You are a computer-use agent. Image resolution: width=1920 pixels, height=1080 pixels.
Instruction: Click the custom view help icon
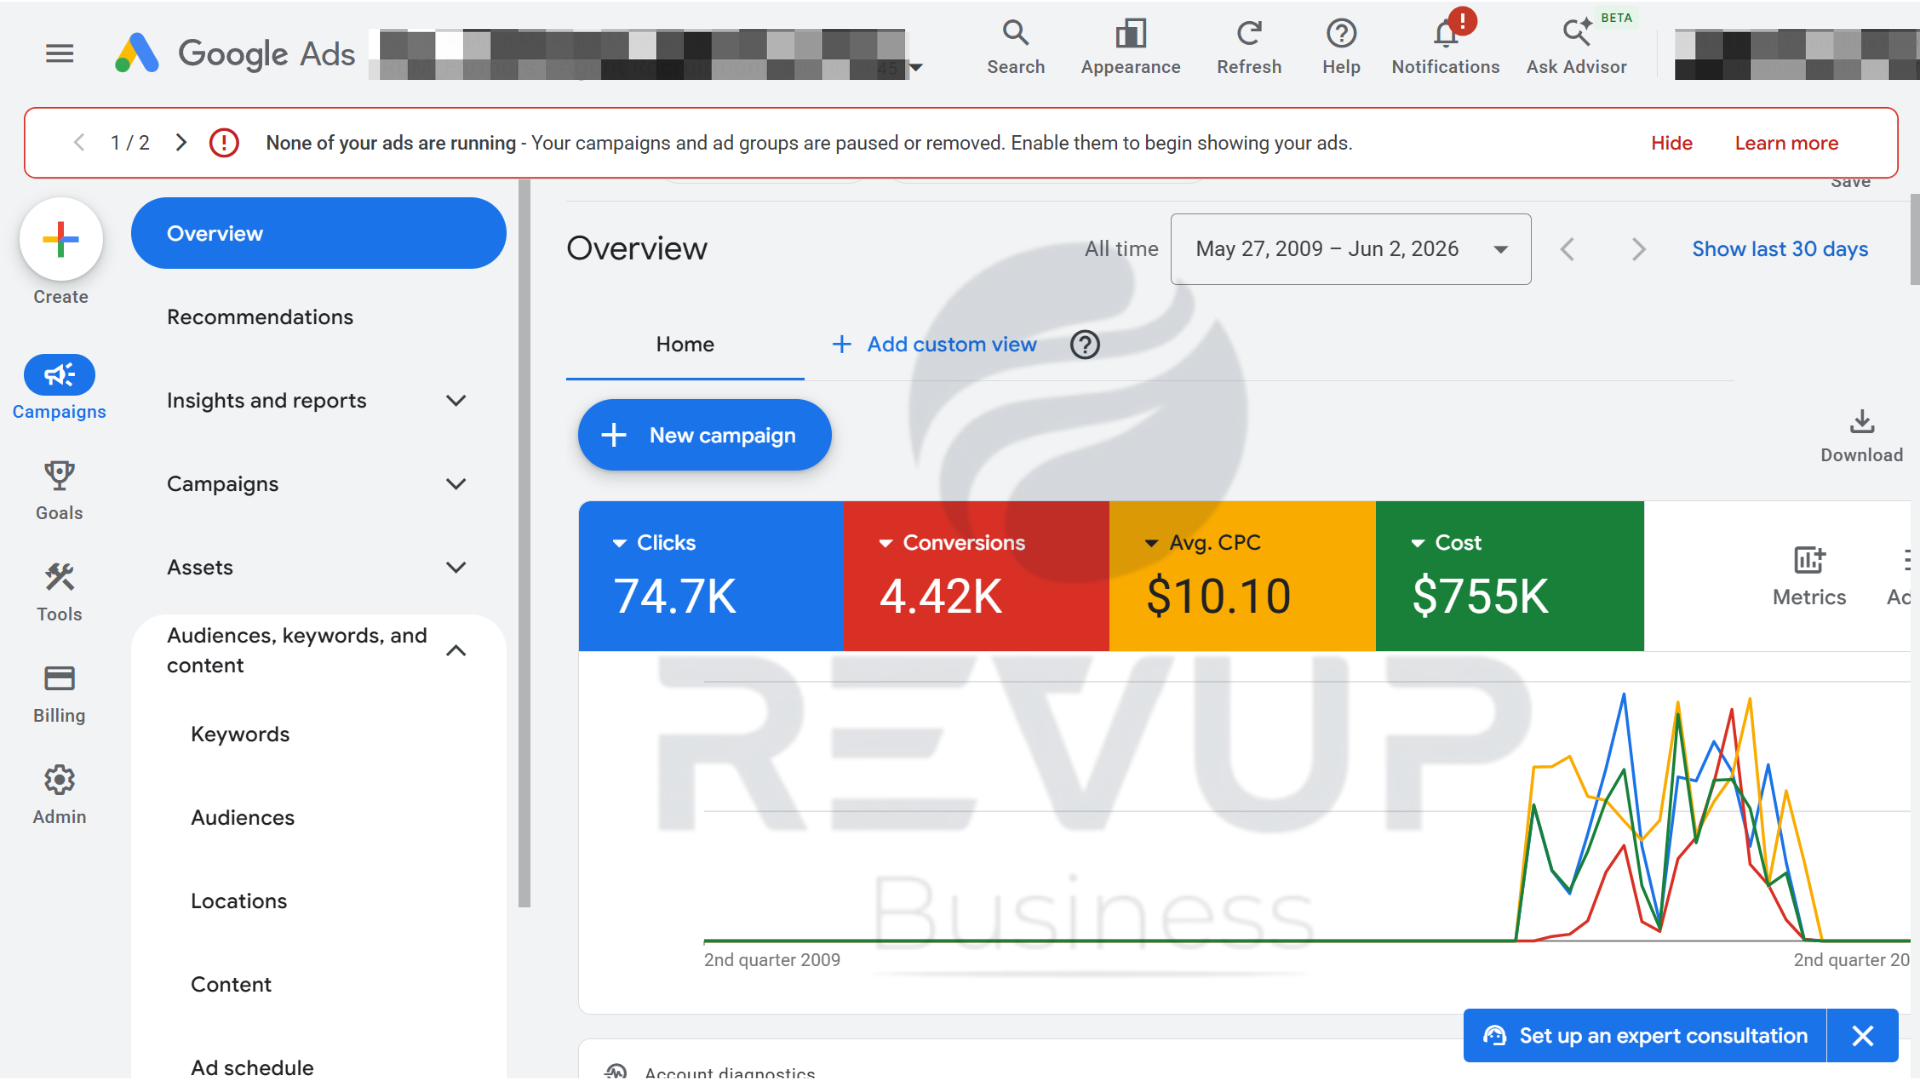(1084, 344)
